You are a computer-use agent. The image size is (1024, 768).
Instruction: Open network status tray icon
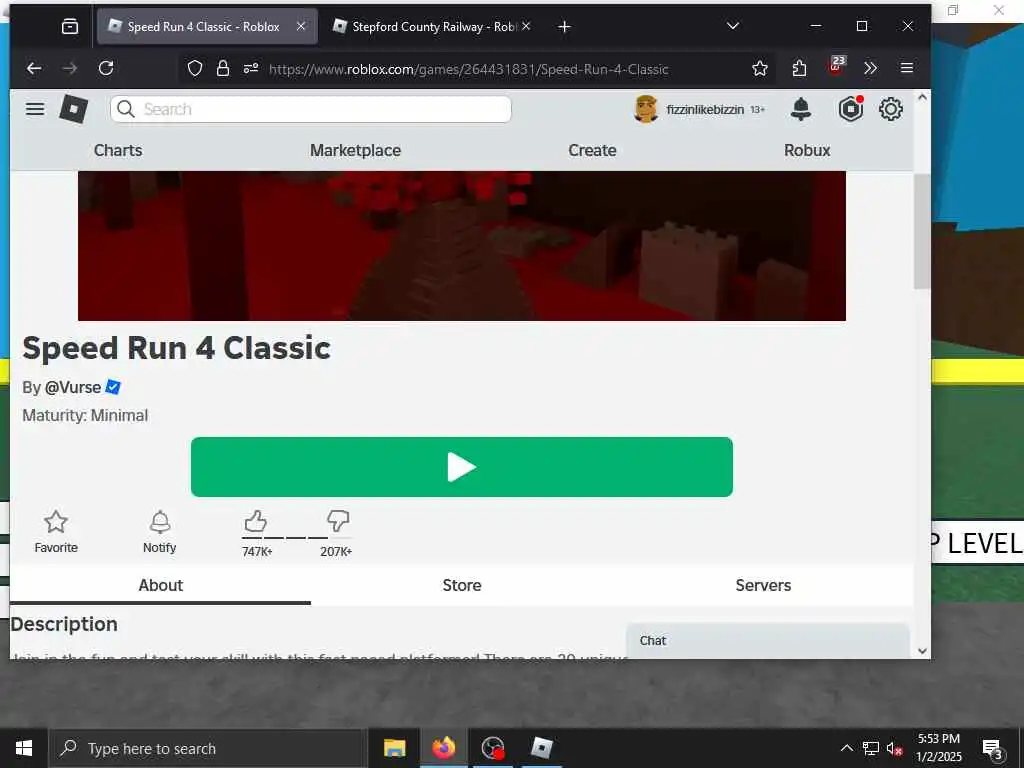coord(871,748)
